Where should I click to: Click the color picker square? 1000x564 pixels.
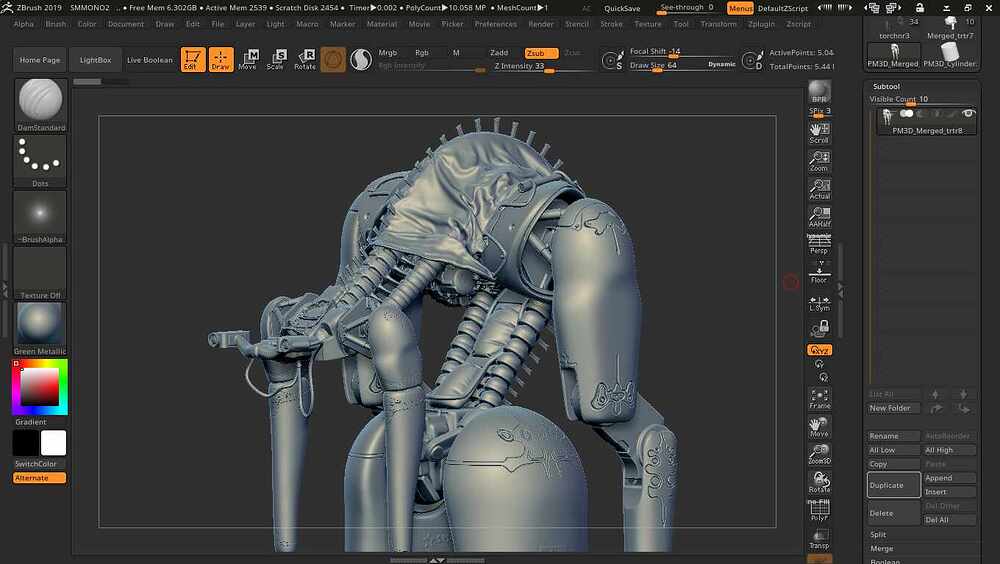(x=40, y=387)
